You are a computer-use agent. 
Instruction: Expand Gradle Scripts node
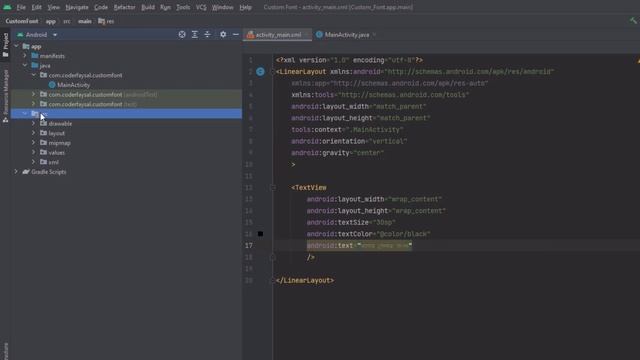pos(16,172)
